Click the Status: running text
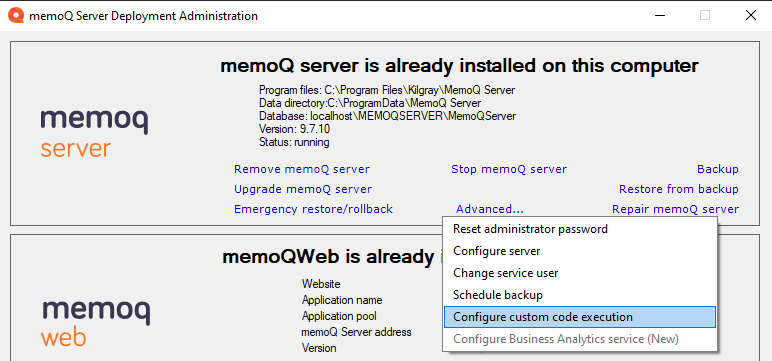Screen dimensions: 772x361 click(x=294, y=143)
